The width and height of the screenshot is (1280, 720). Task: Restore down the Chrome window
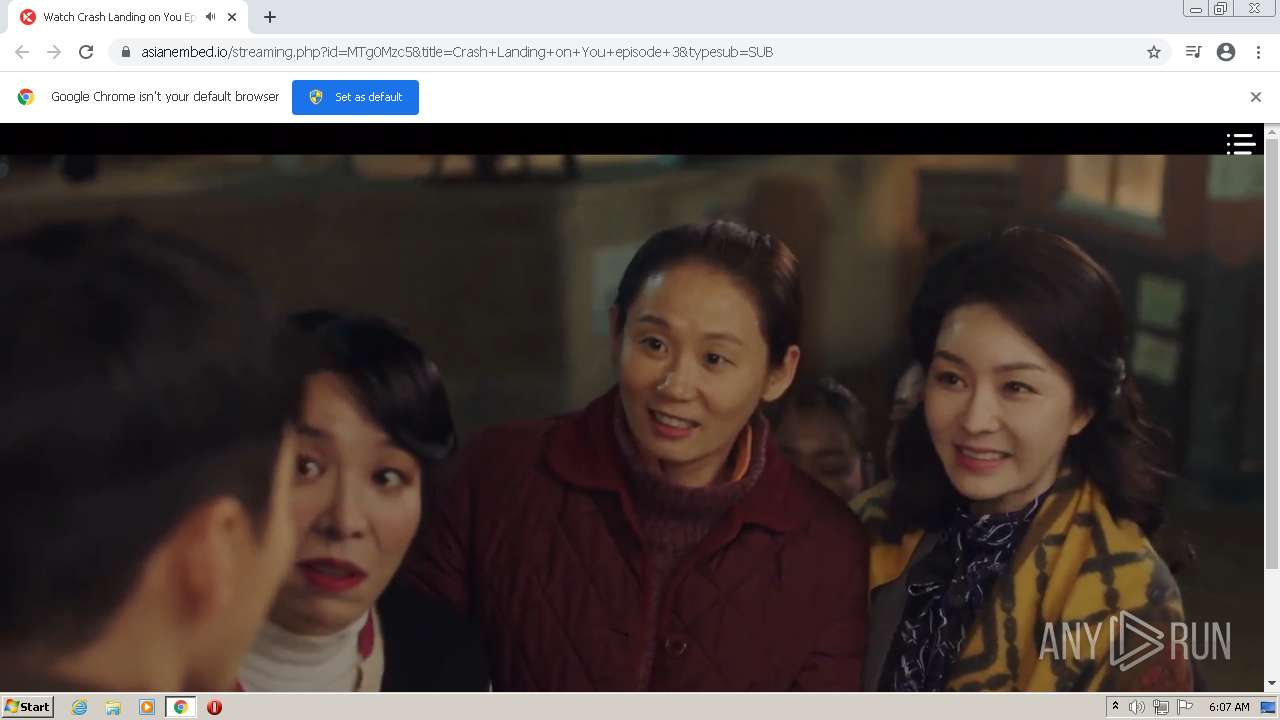point(1221,8)
